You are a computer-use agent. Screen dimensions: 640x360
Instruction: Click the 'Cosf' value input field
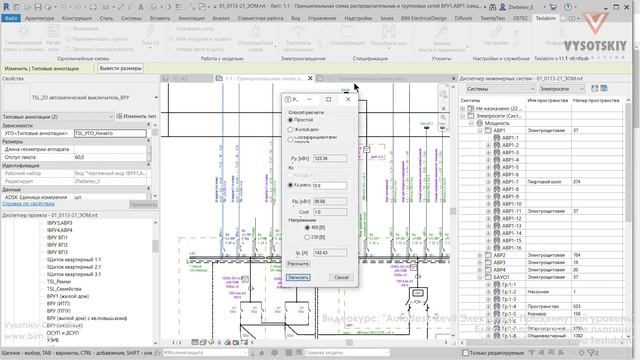[x=330, y=212]
